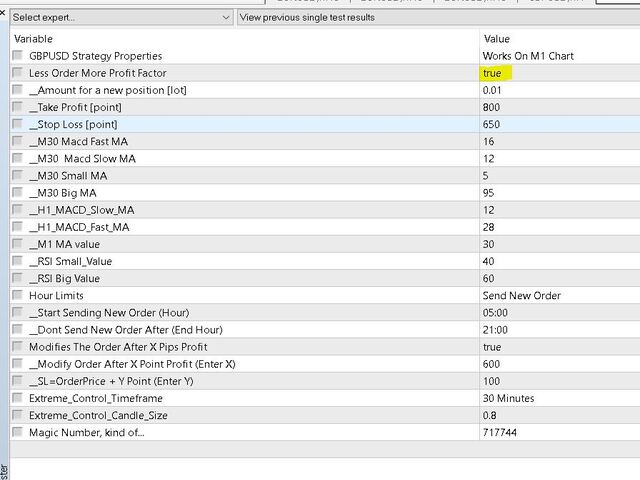
Task: Tick the RSI Big Value checkbox
Action: pyautogui.click(x=17, y=278)
